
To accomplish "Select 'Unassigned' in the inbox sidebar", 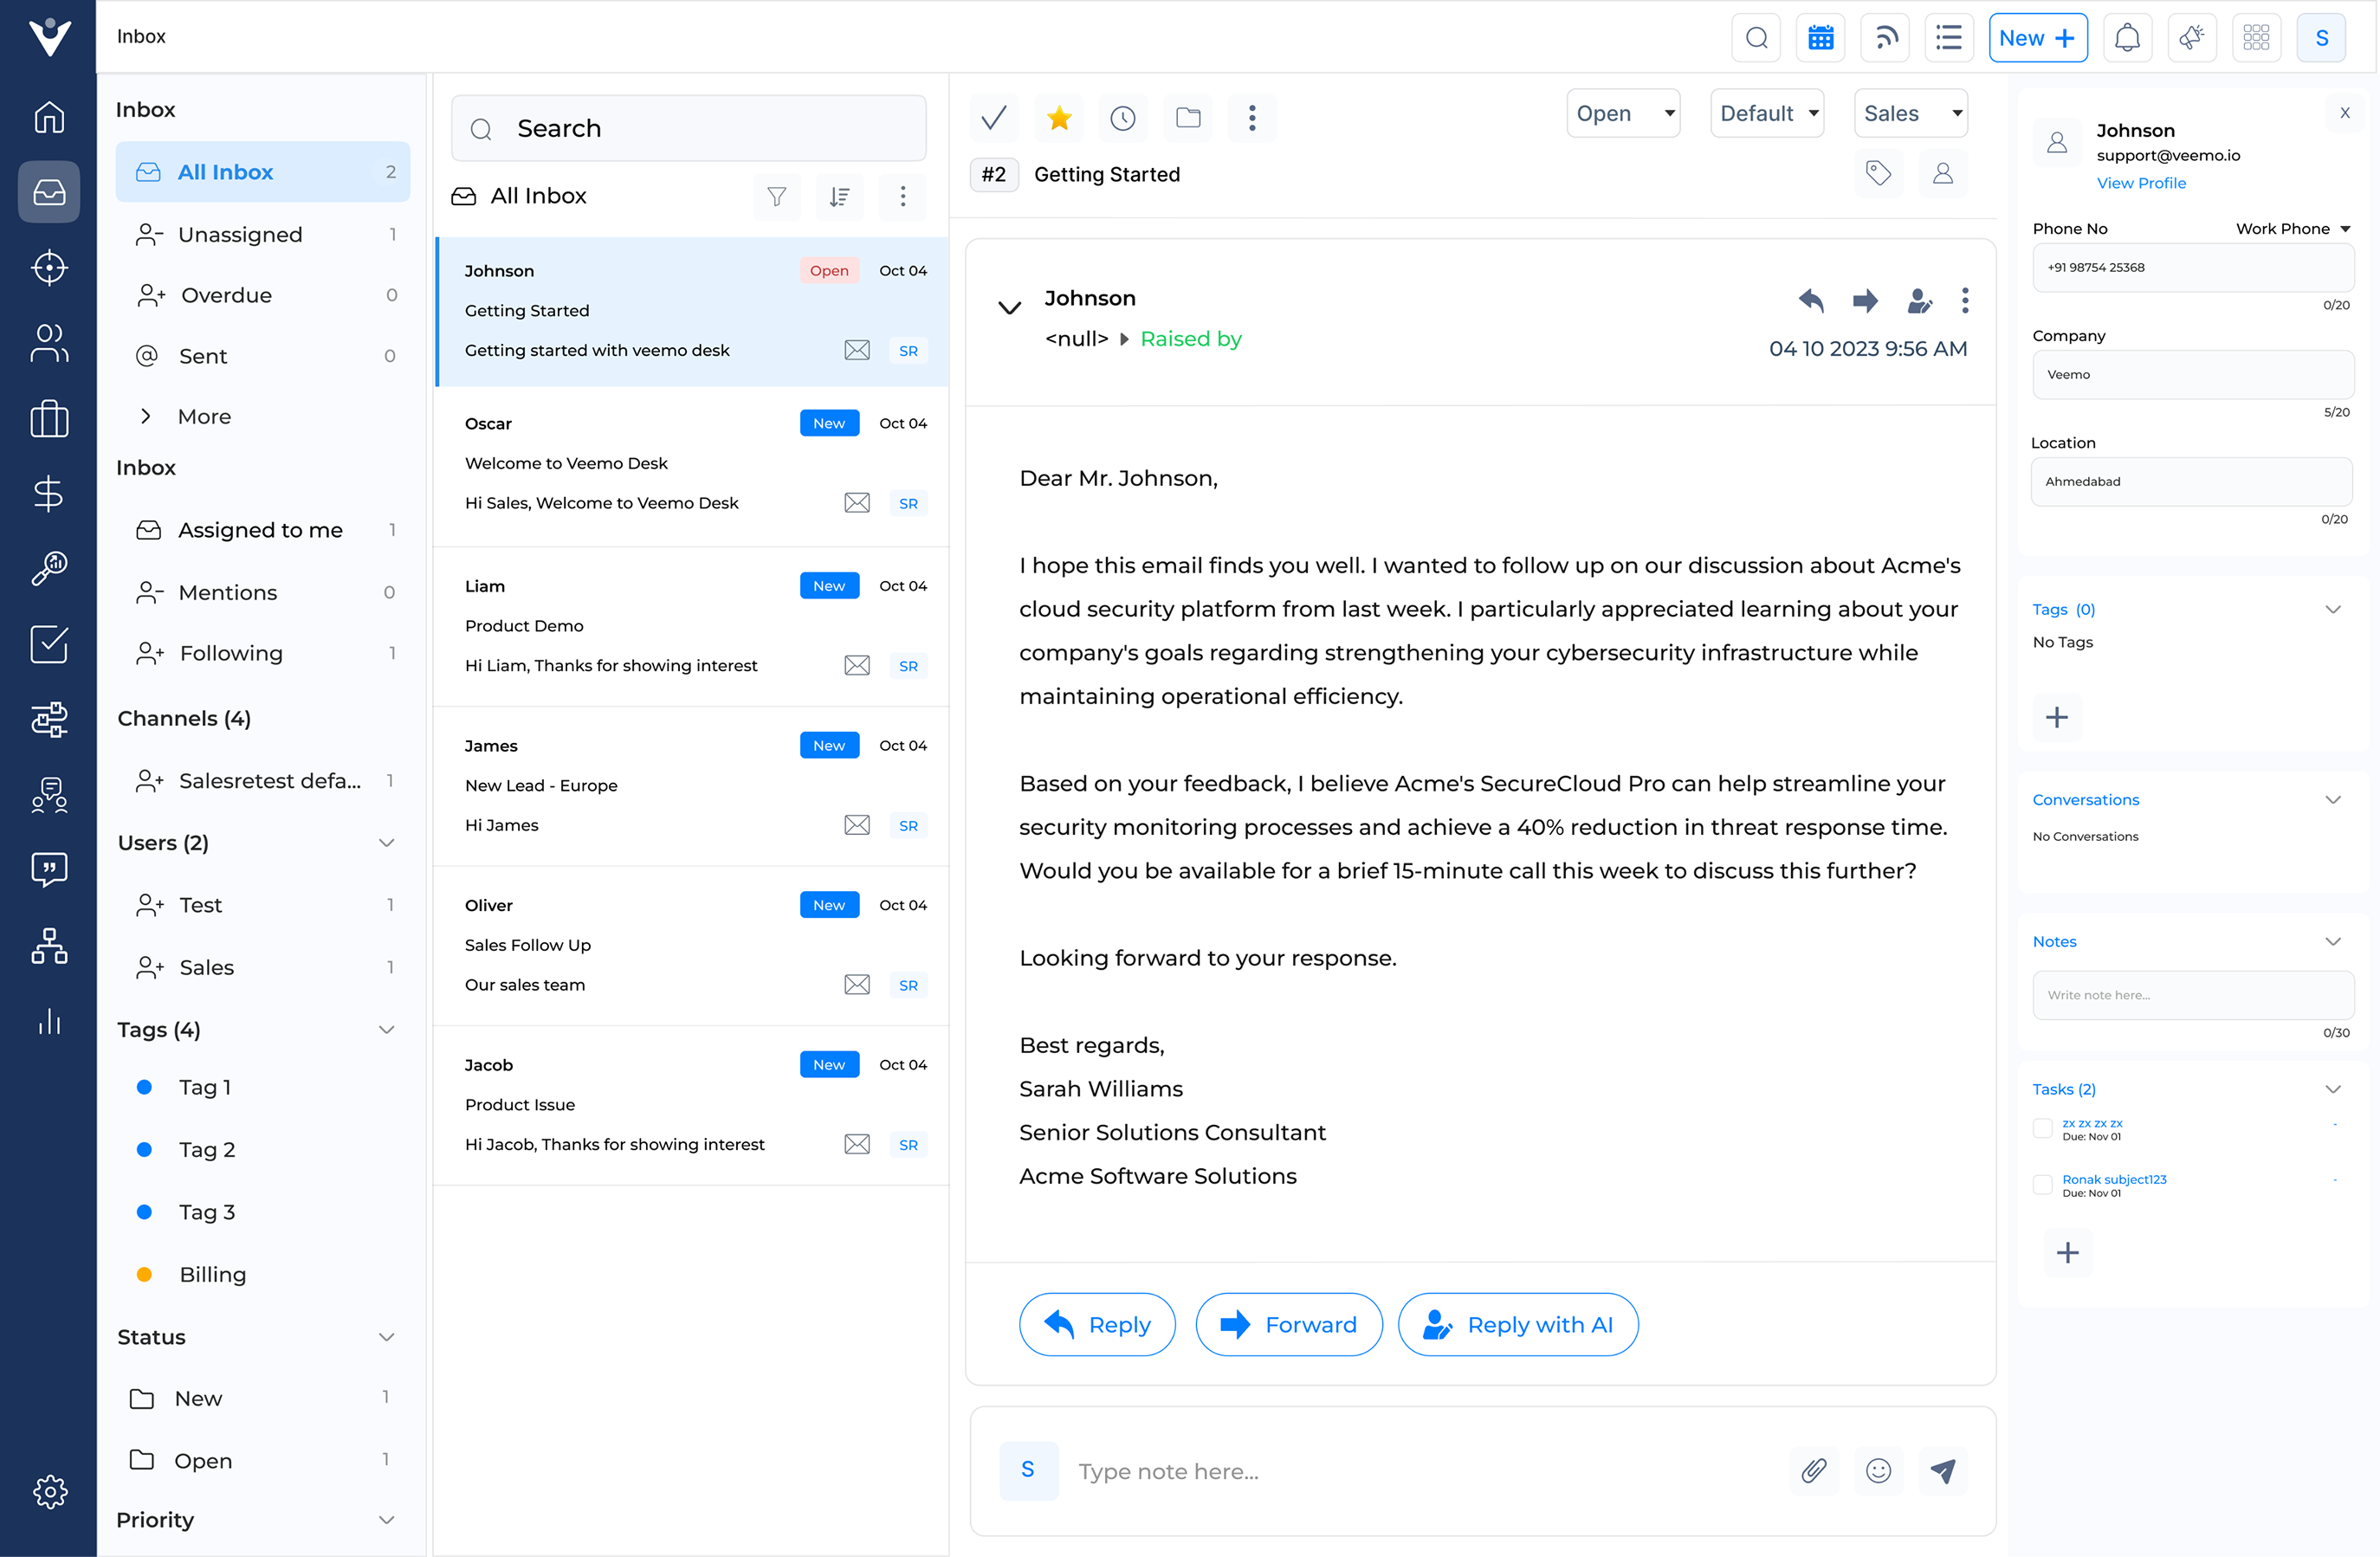I will coord(240,234).
